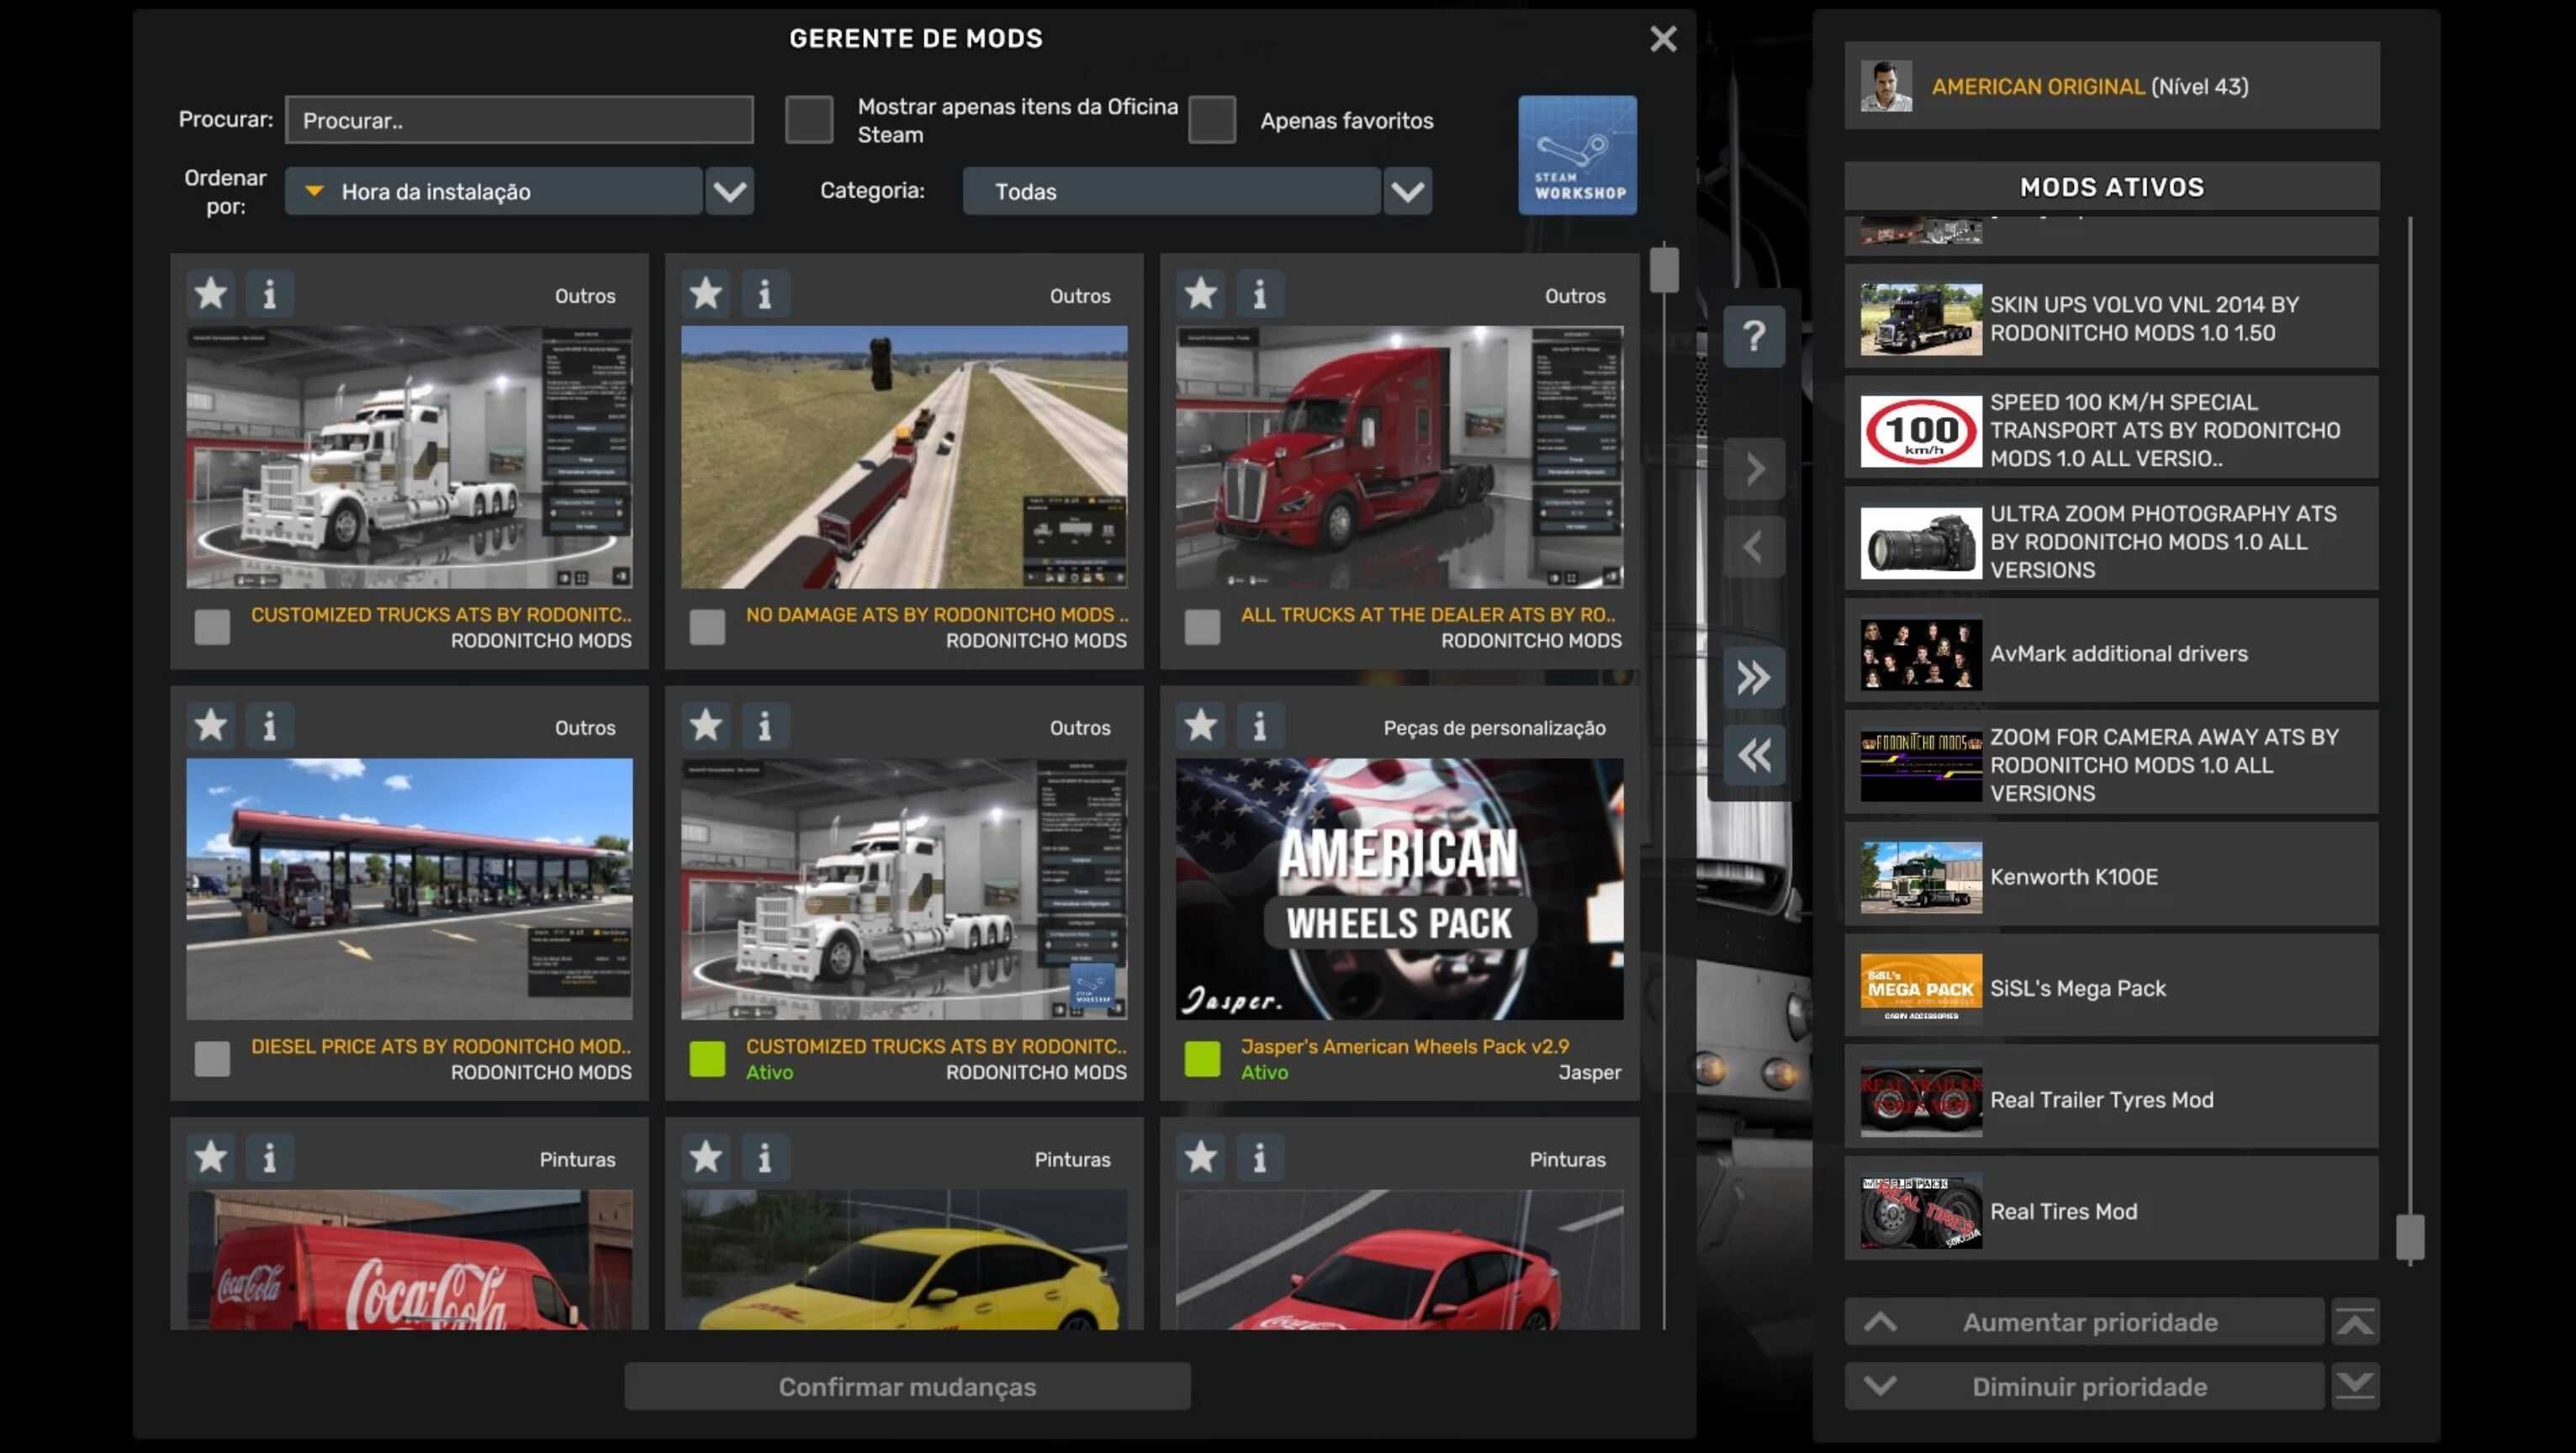Enable Steam Workshop items only checkbox
Screen dimensions: 2576x1453
[808, 120]
